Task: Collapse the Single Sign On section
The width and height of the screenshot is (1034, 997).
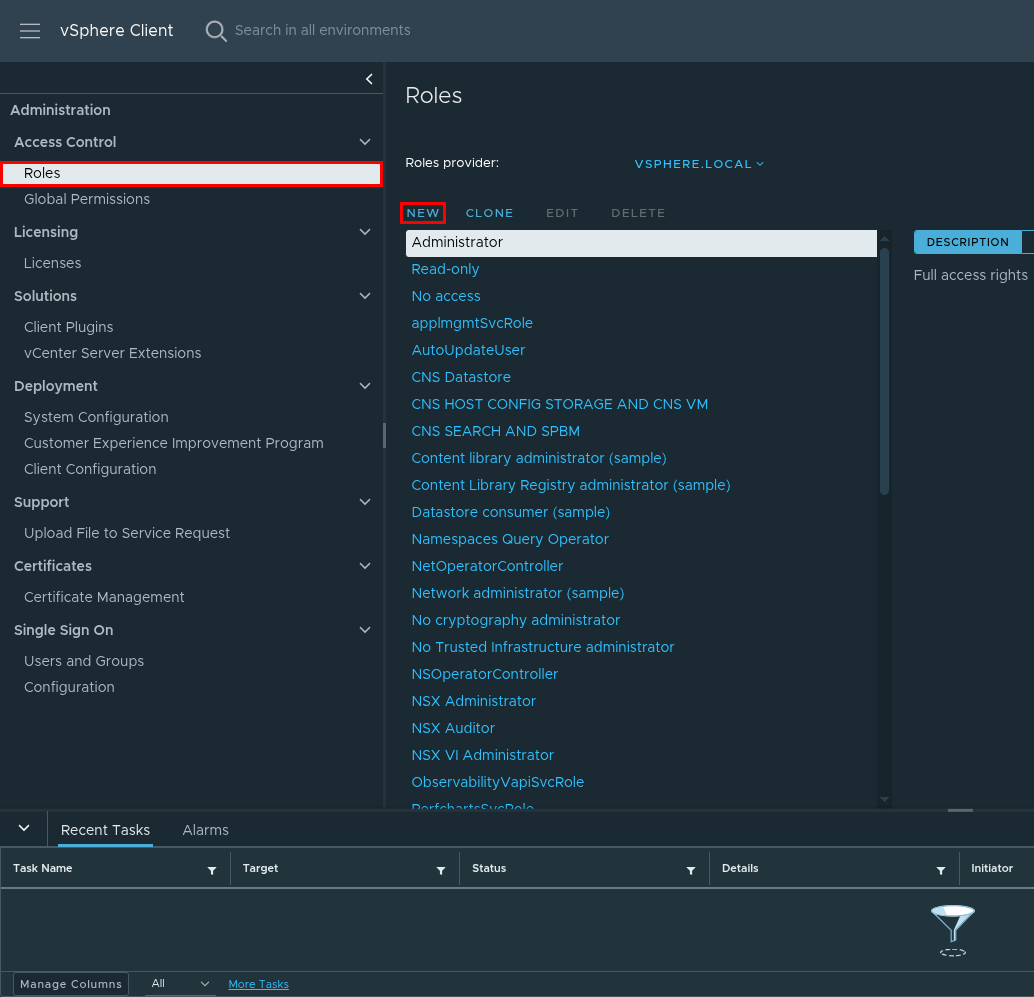Action: [x=365, y=630]
